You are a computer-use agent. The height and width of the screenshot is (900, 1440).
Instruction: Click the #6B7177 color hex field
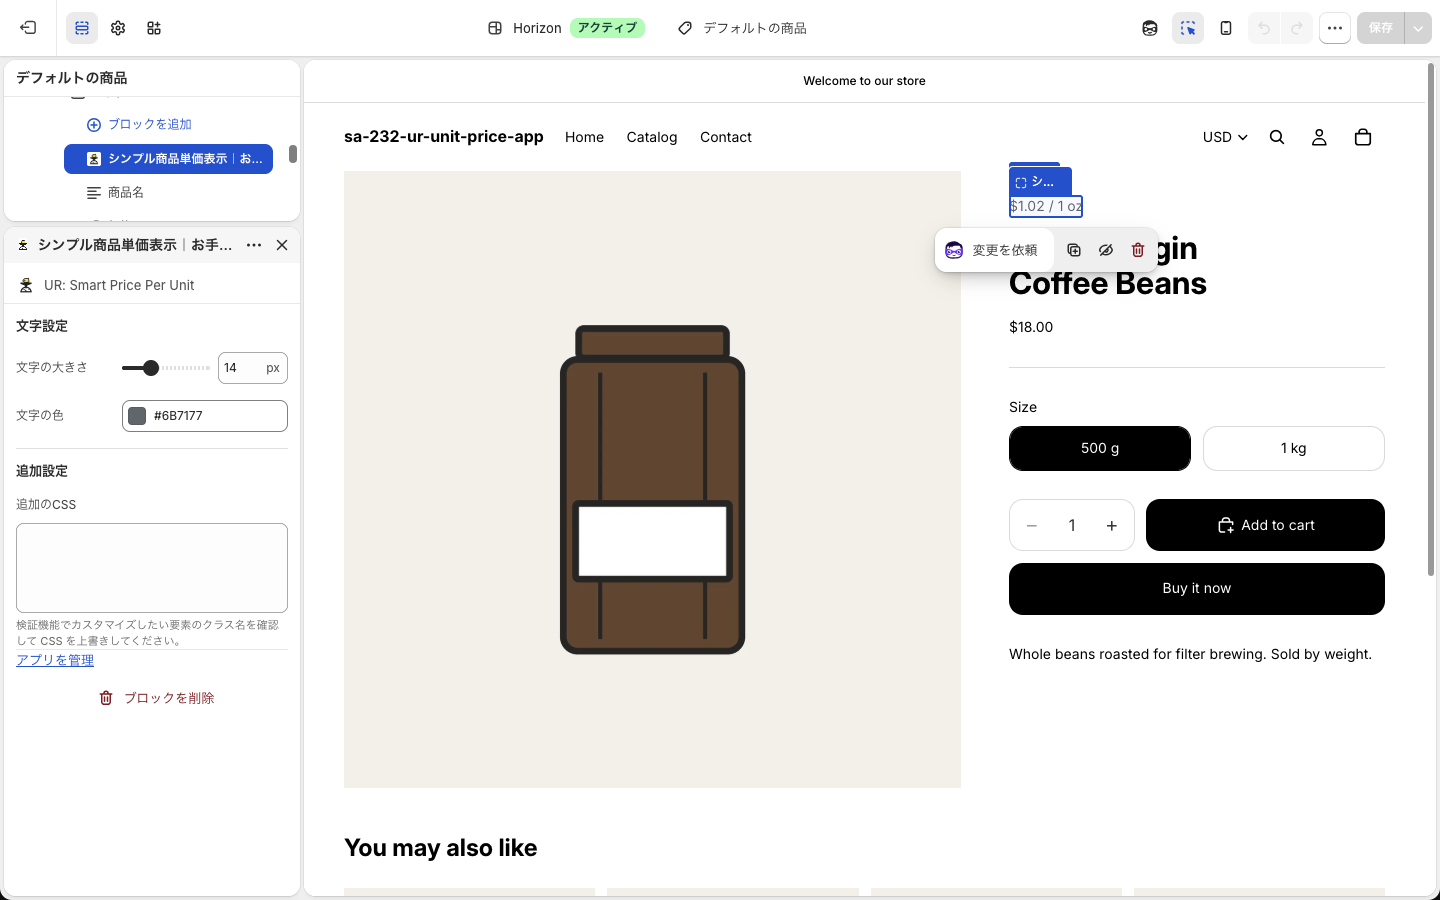205,416
